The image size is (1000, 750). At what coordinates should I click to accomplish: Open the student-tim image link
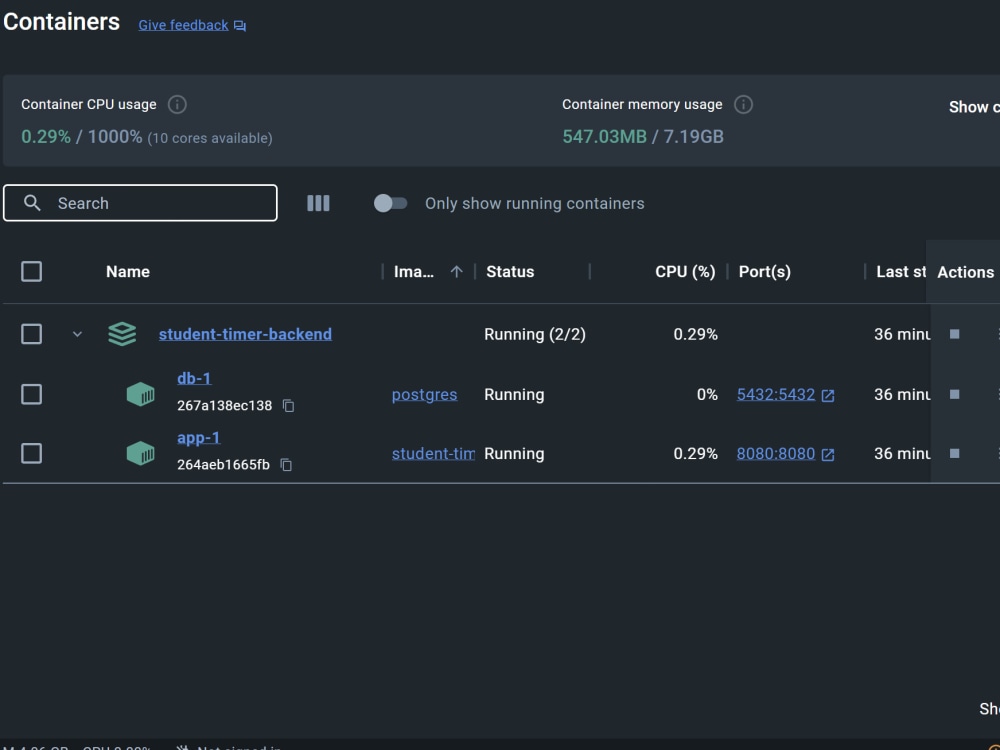[433, 453]
